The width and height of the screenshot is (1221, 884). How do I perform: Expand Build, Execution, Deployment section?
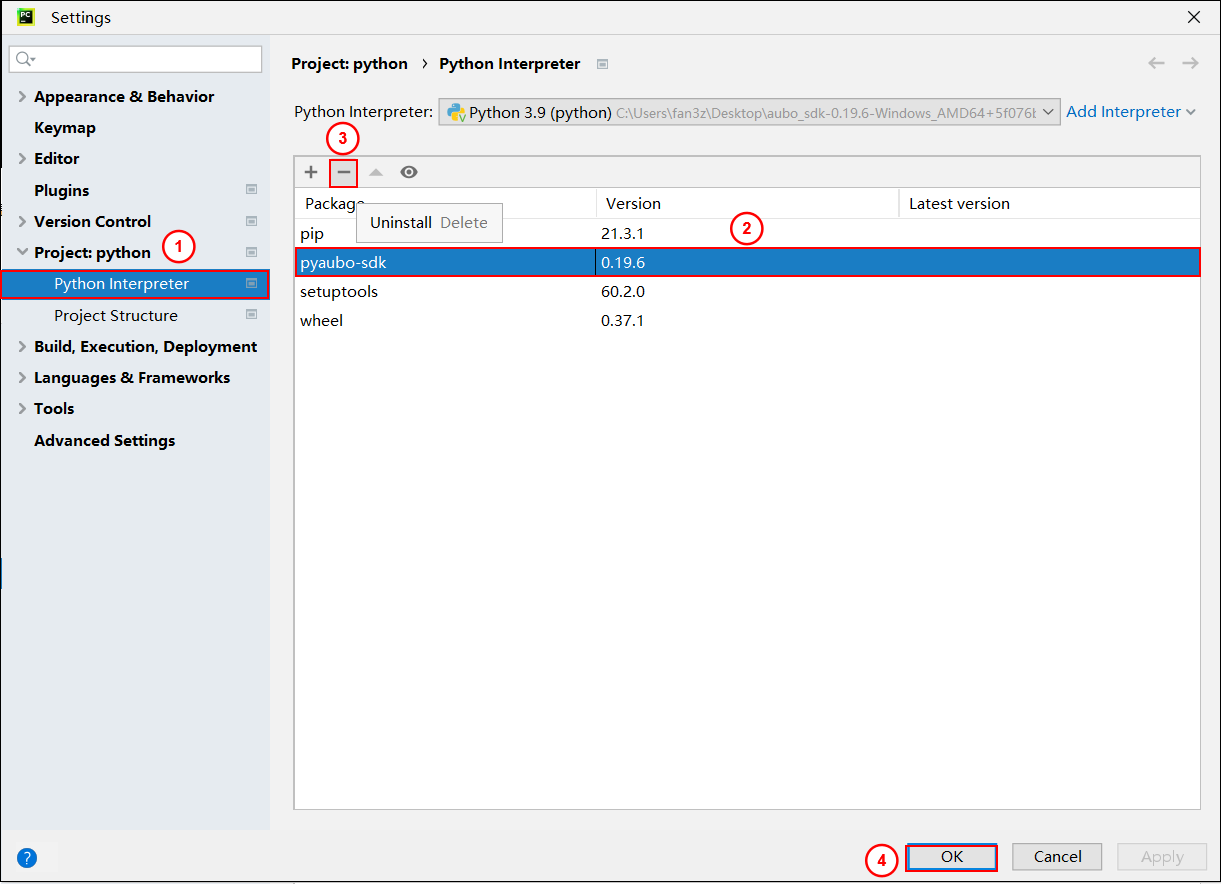[x=22, y=346]
